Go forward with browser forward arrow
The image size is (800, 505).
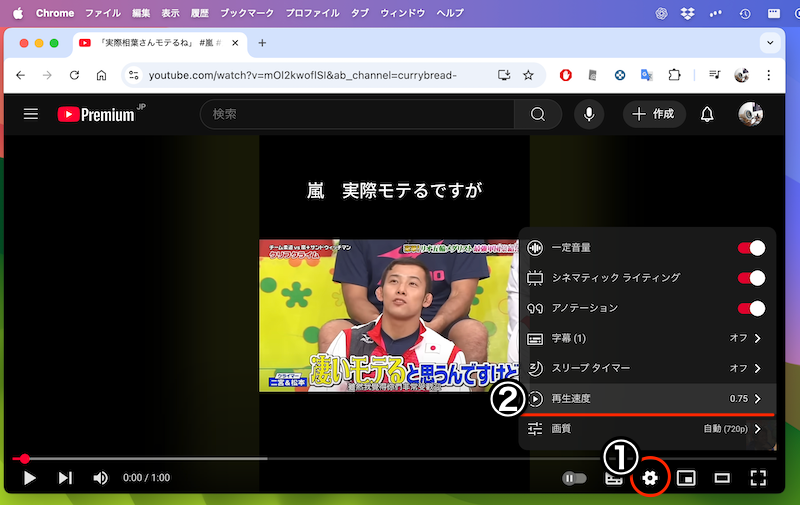[x=47, y=75]
